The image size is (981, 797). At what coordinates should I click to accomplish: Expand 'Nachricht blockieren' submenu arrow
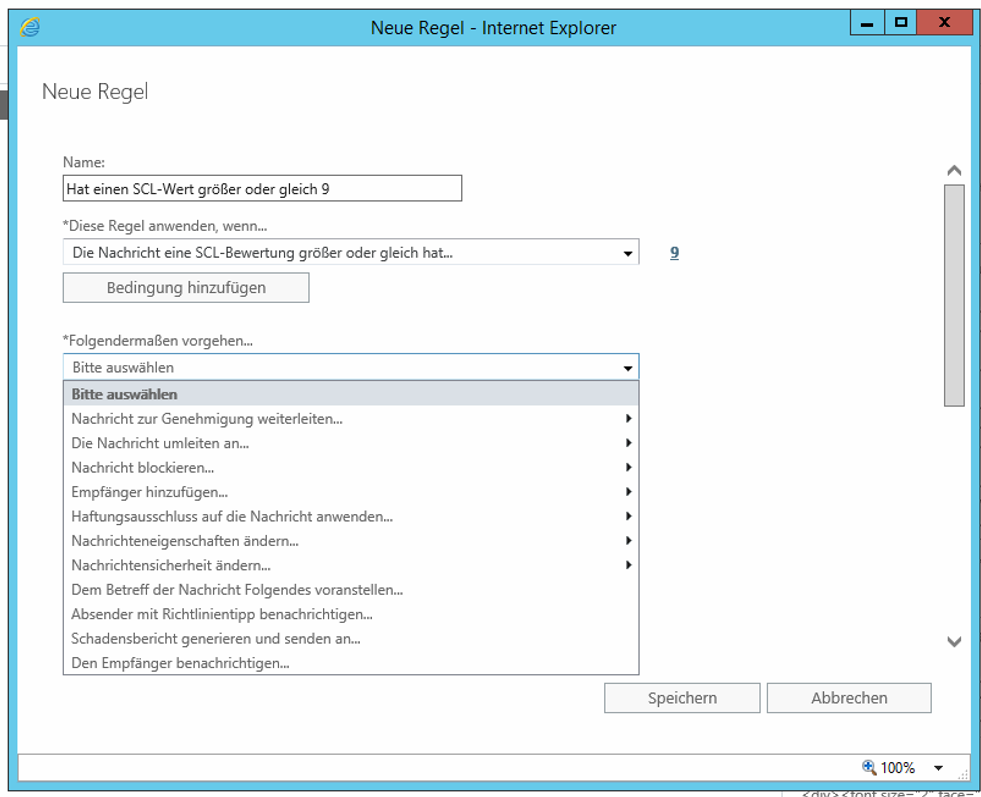(628, 467)
